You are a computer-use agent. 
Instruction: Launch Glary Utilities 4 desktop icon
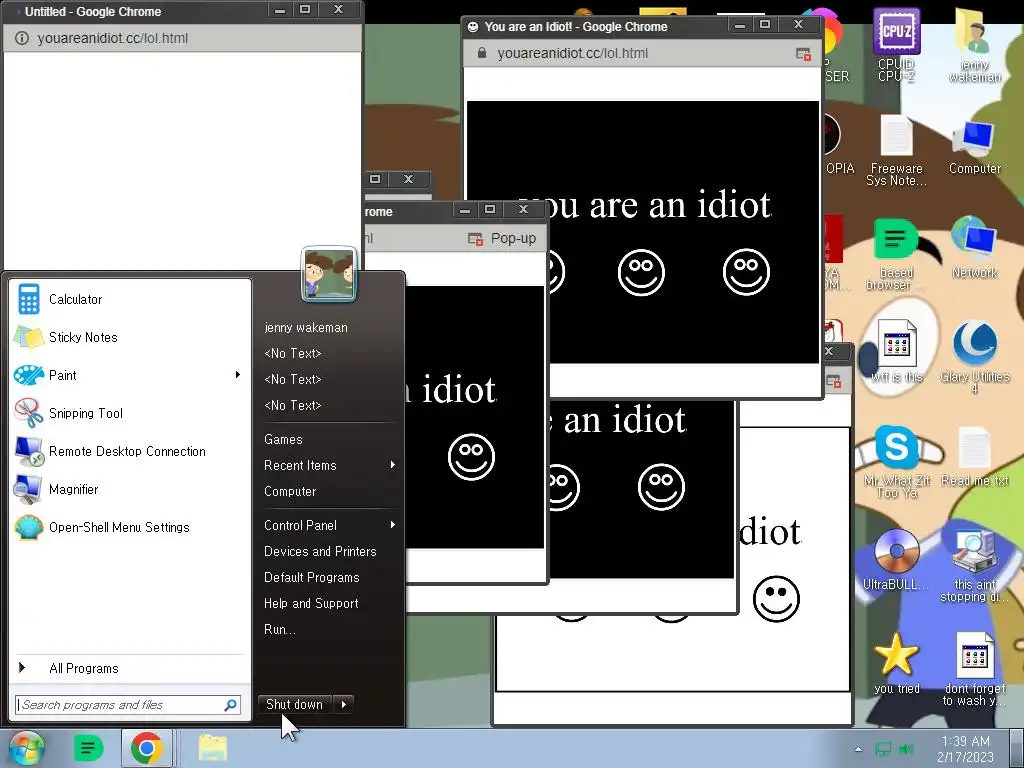pos(974,356)
